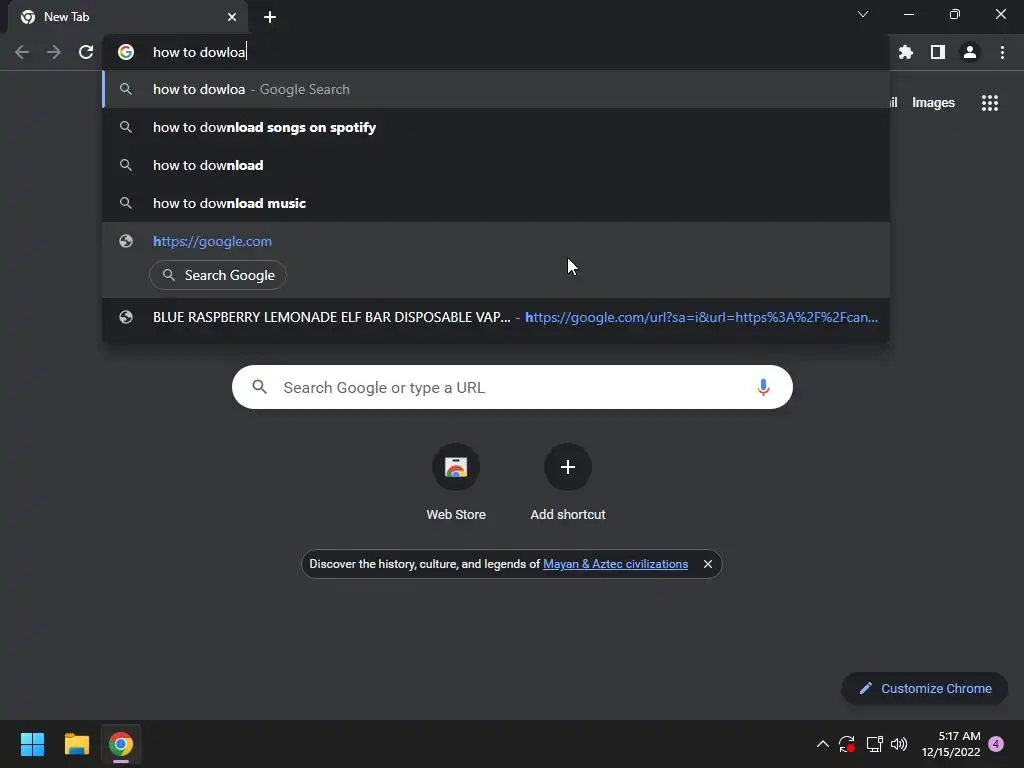The height and width of the screenshot is (768, 1024).
Task: Open the profile avatar icon
Action: click(970, 52)
